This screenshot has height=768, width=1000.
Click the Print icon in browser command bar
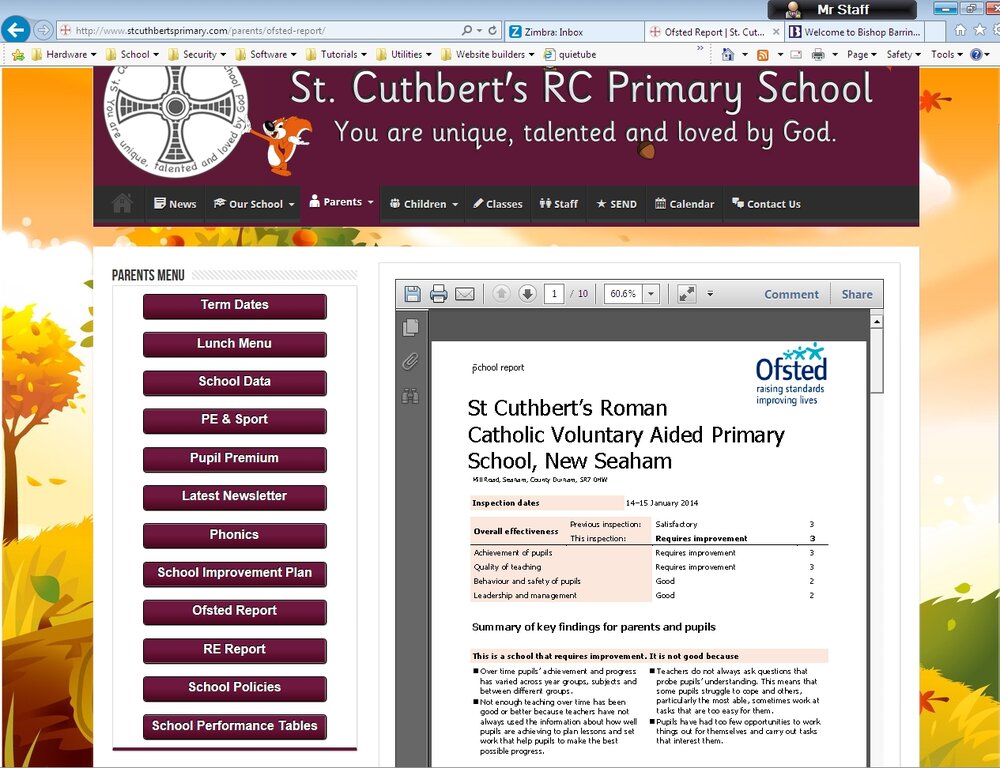click(818, 55)
